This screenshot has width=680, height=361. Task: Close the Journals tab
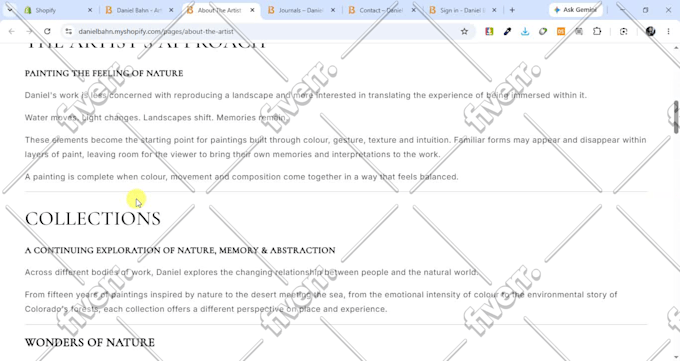[333, 10]
